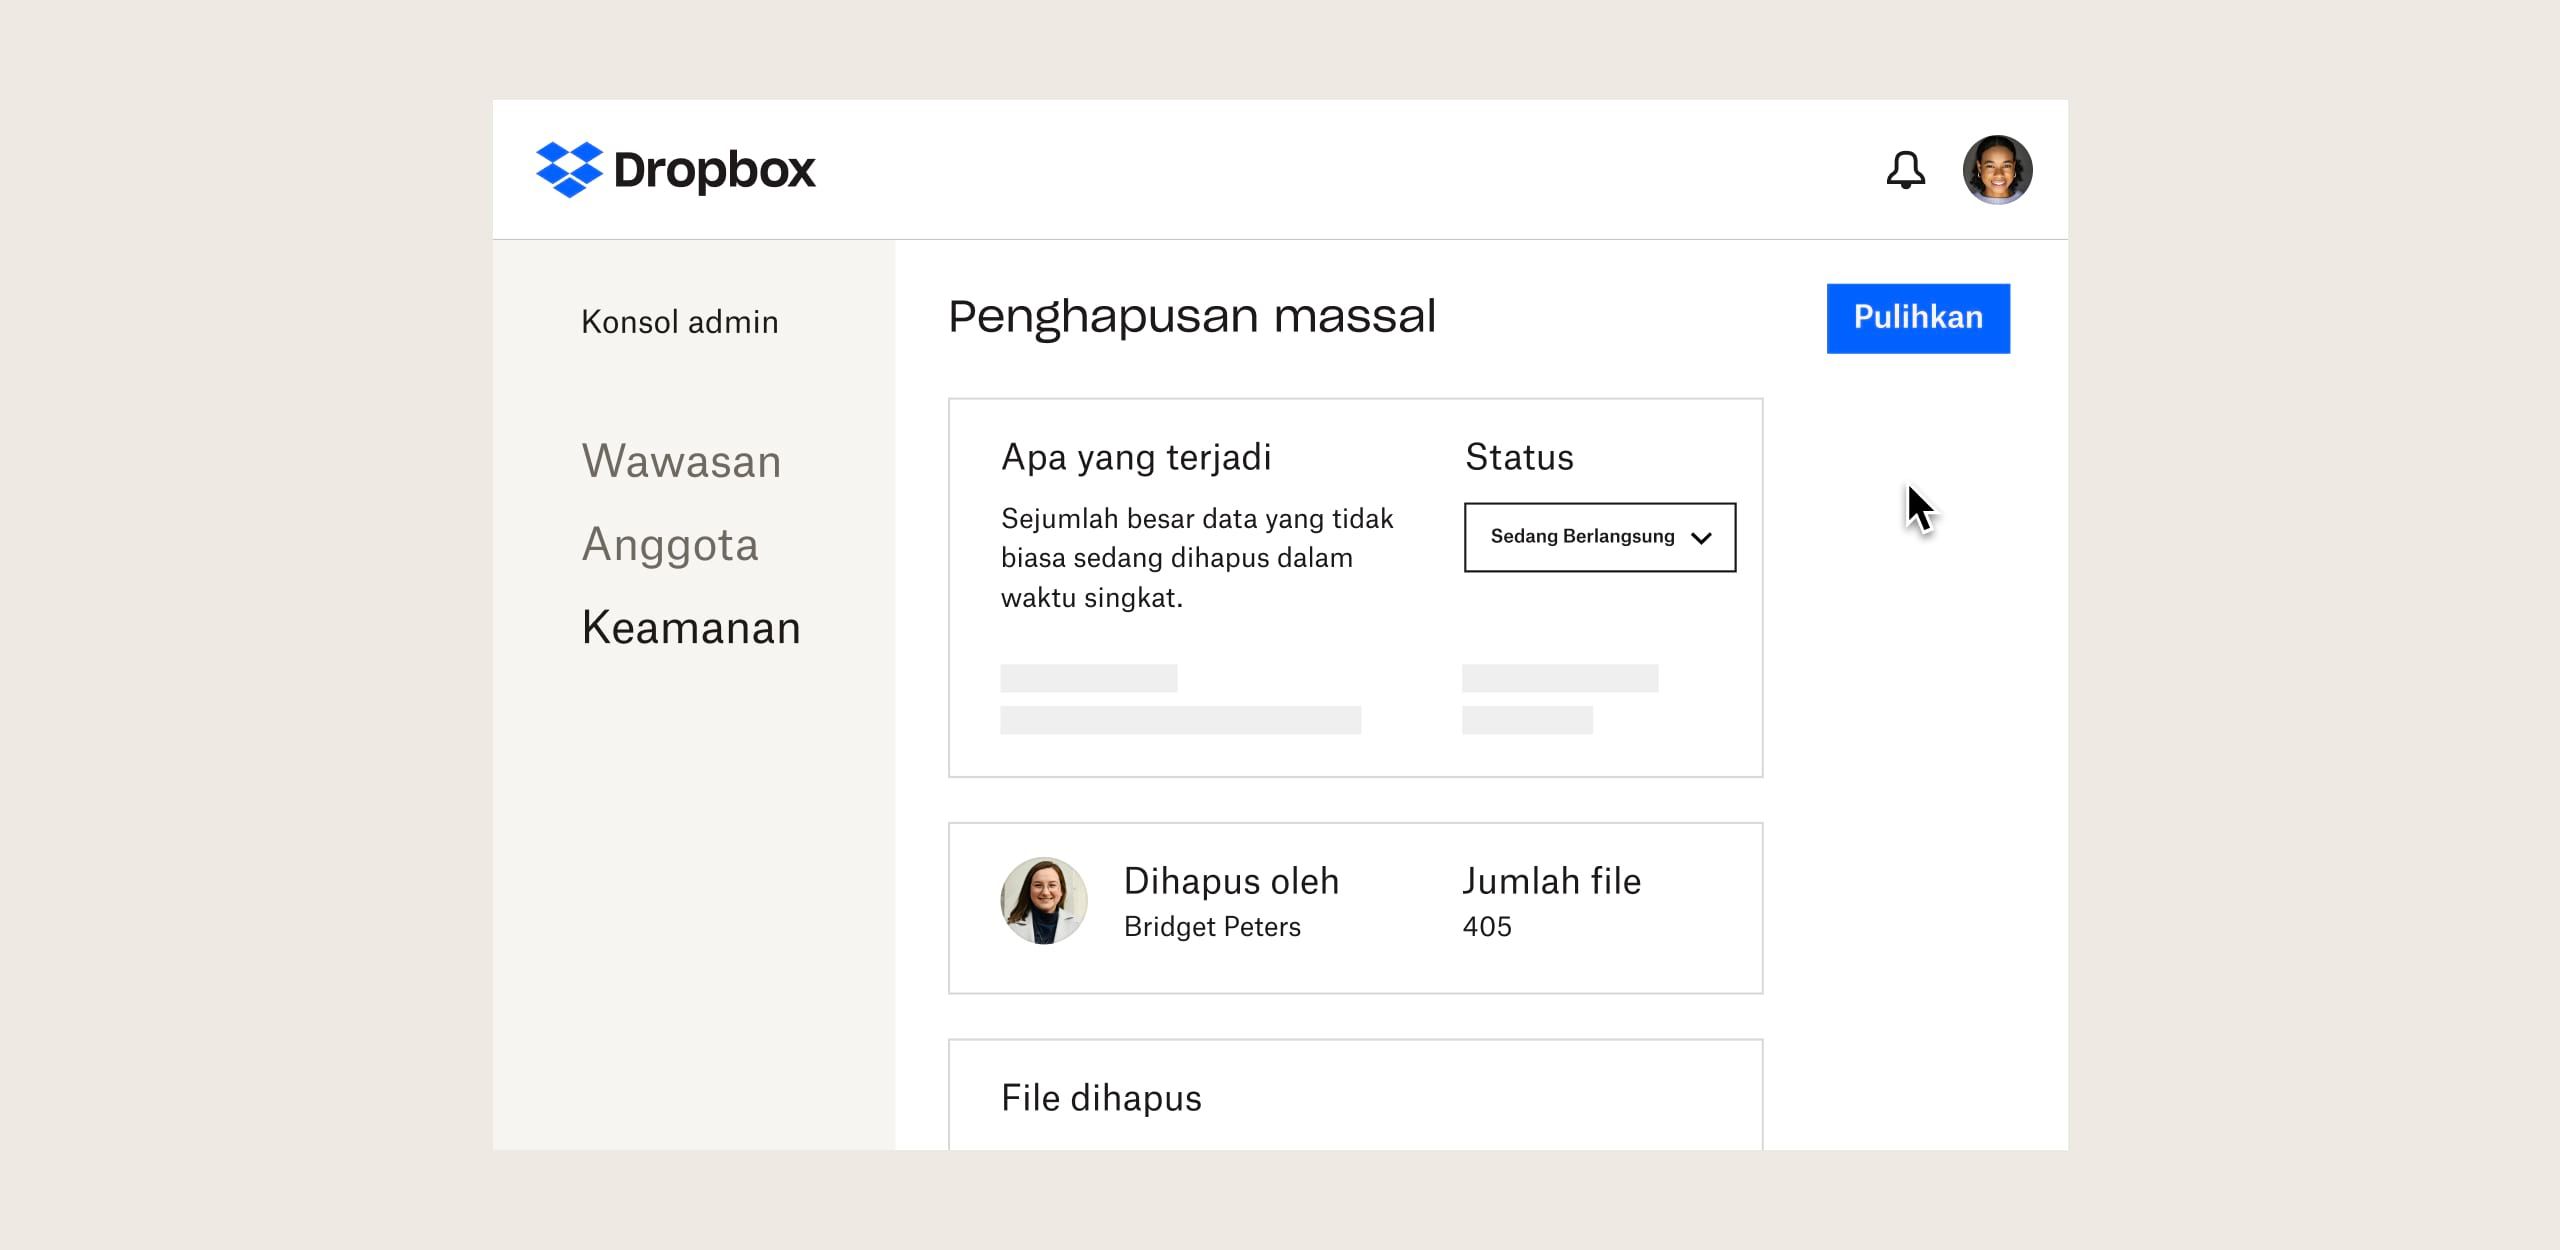2560x1250 pixels.
Task: Select the Penghapusan massal page heading
Action: (1192, 317)
